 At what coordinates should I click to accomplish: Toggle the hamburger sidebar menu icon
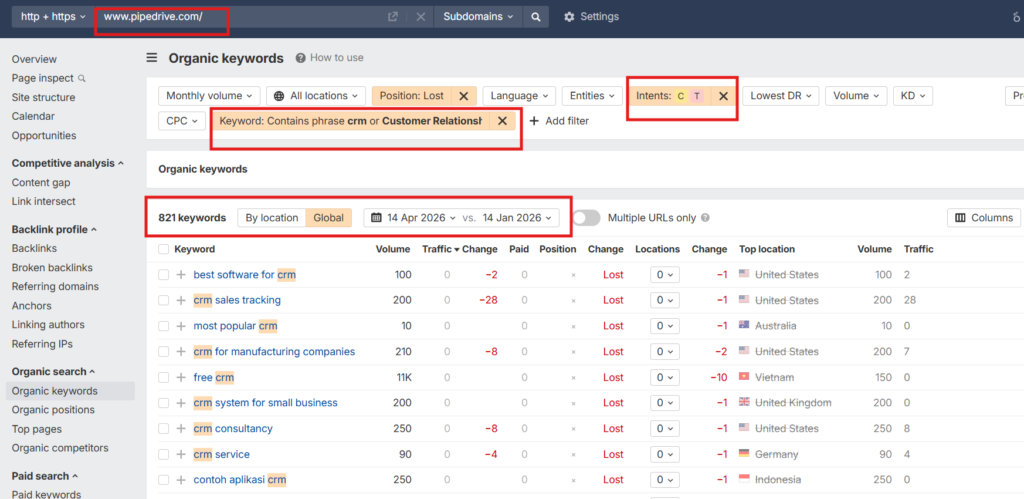coord(152,58)
